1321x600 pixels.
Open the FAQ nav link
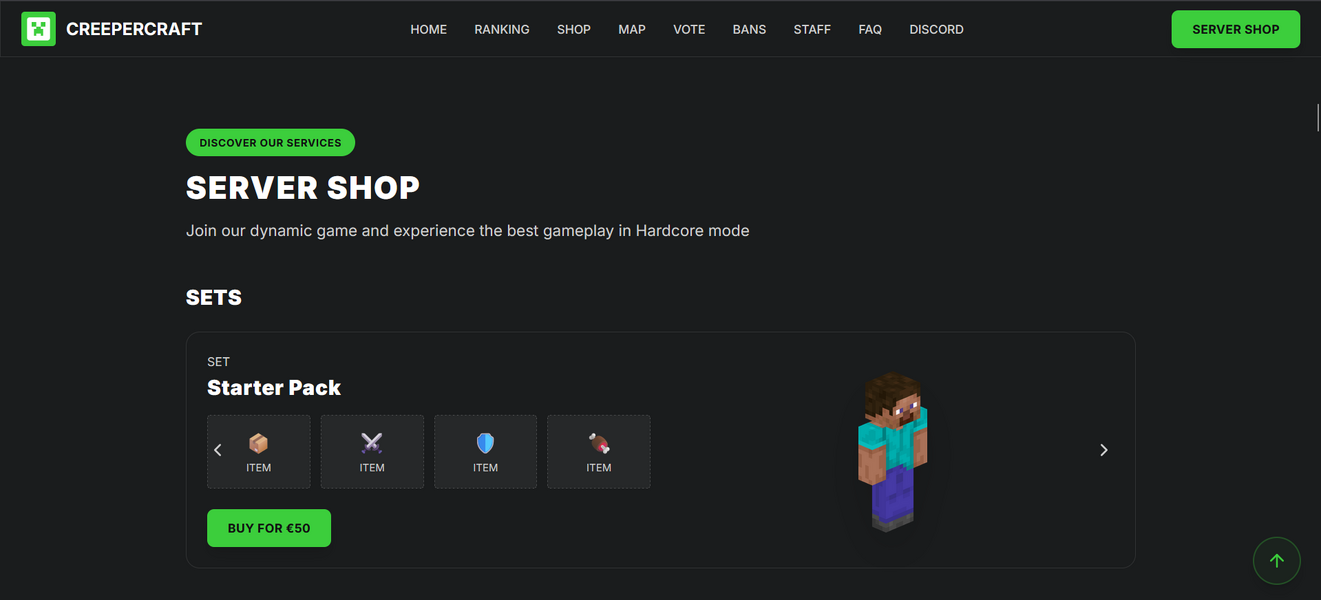(x=870, y=29)
